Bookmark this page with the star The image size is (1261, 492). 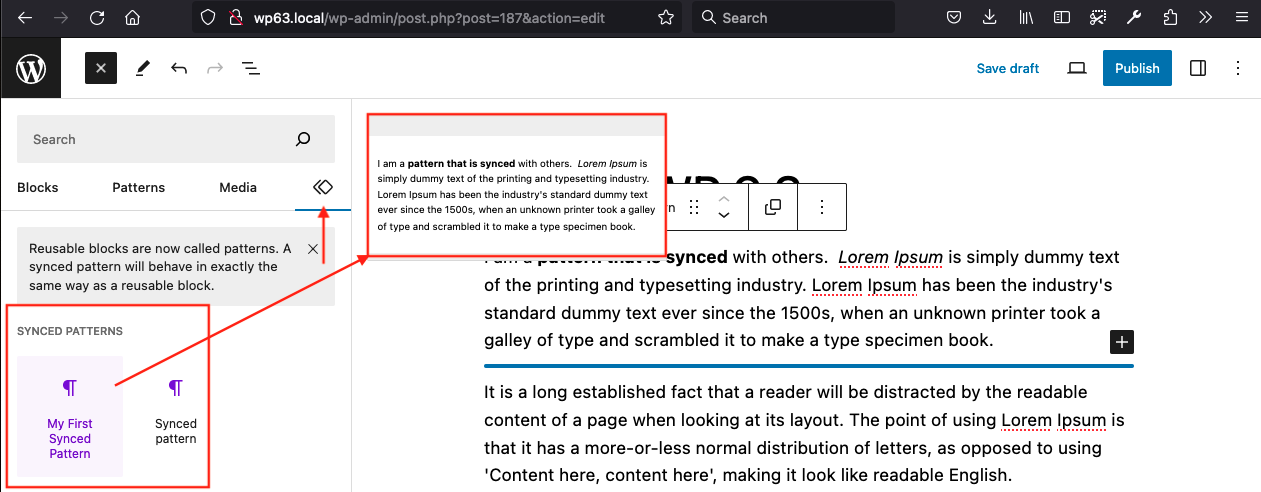666,17
